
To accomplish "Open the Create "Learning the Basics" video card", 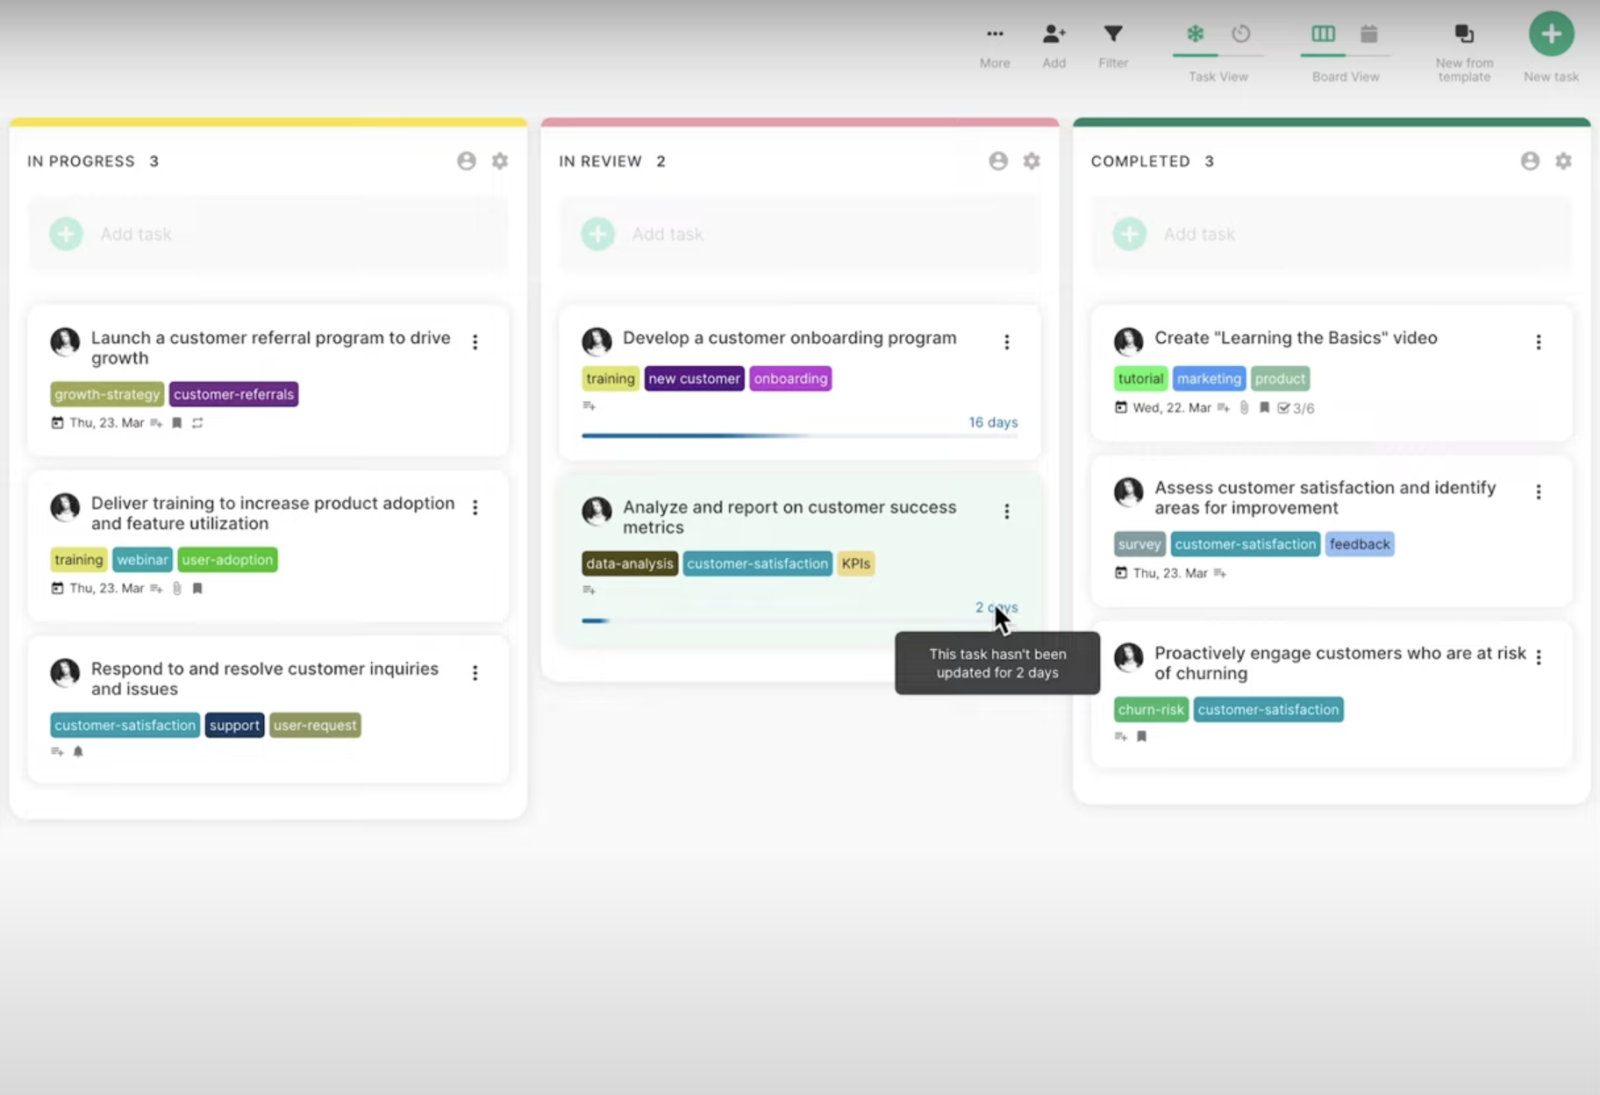I will [1295, 338].
